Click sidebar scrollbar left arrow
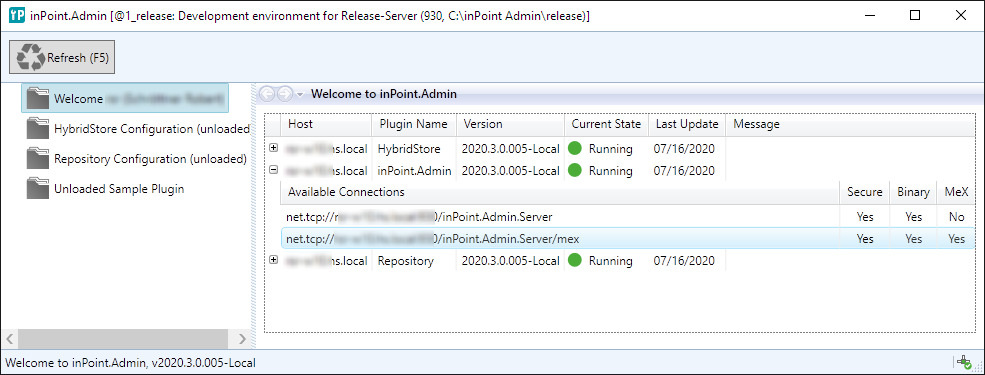Viewport: 985px width, 375px height. pyautogui.click(x=10, y=339)
